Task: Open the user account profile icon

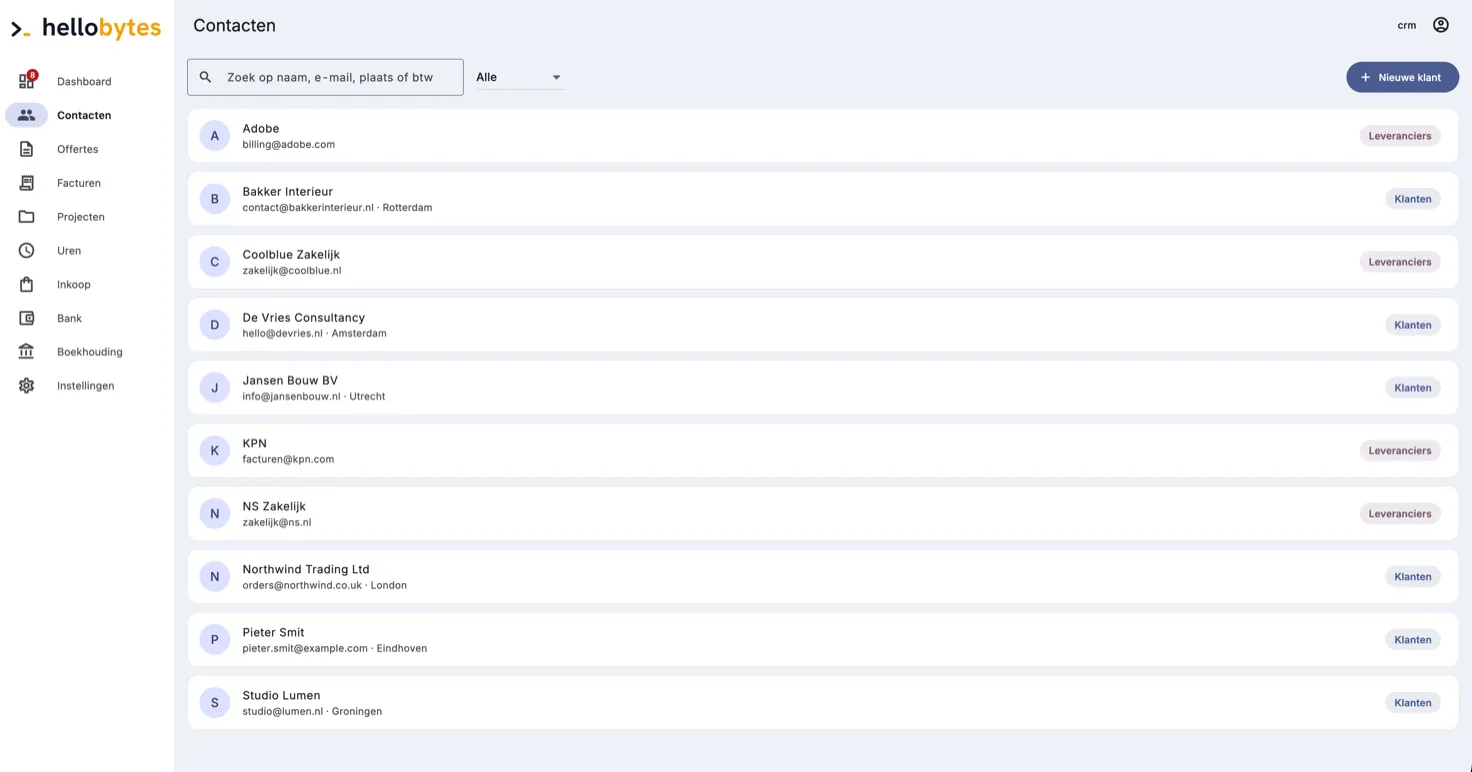Action: [1441, 25]
